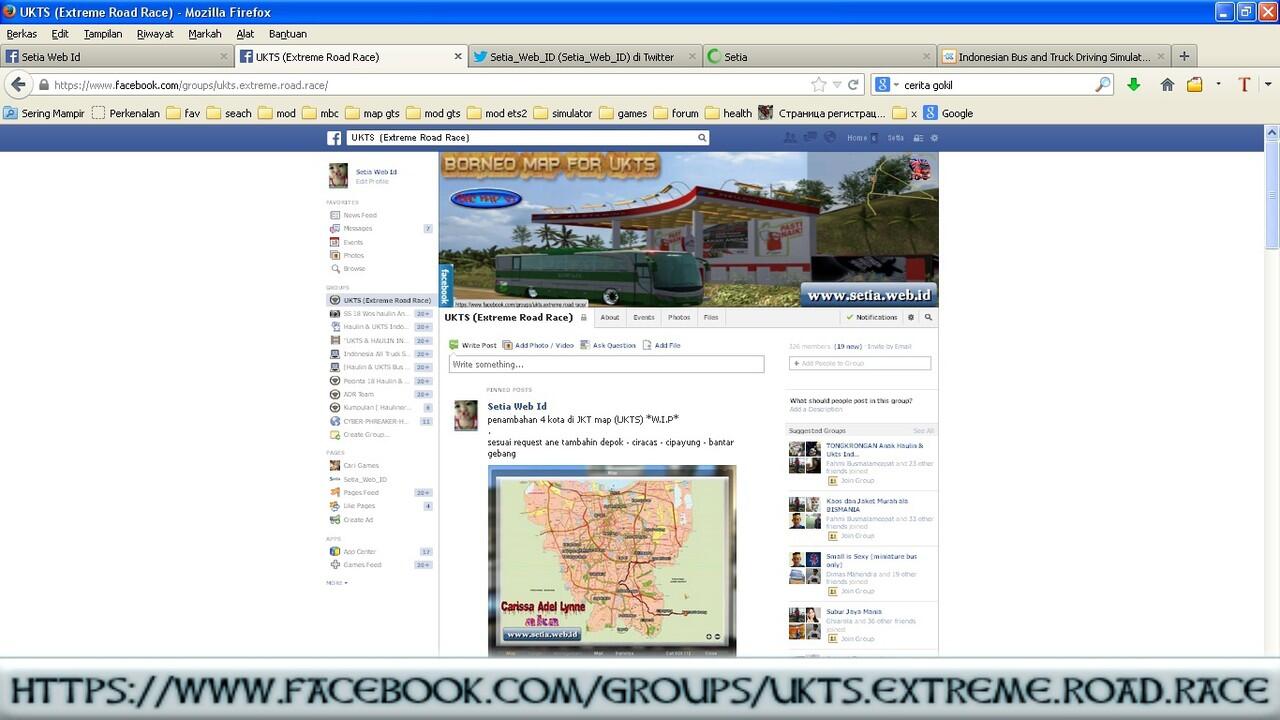Click the Firefox back arrow button

(x=18, y=85)
